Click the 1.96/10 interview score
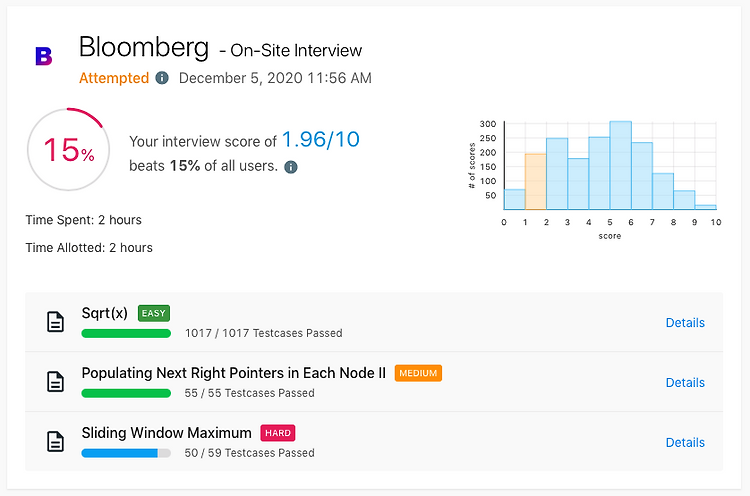 (320, 139)
